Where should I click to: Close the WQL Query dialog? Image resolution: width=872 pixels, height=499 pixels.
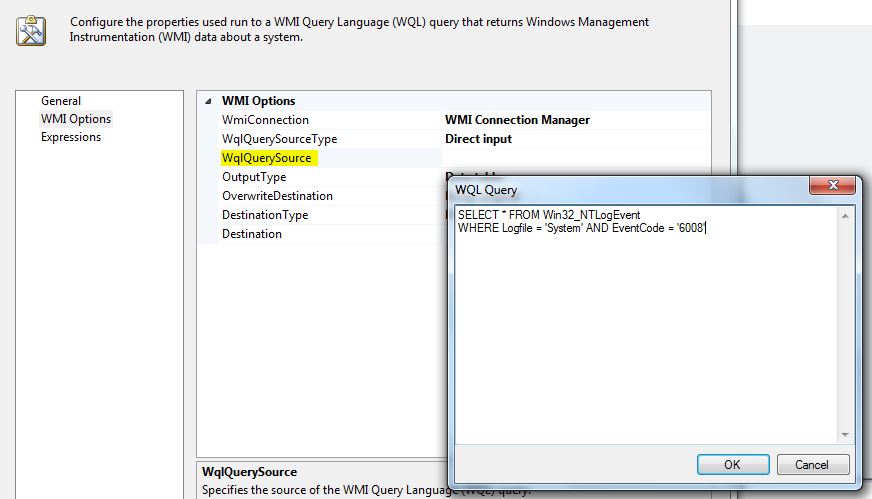pyautogui.click(x=832, y=185)
